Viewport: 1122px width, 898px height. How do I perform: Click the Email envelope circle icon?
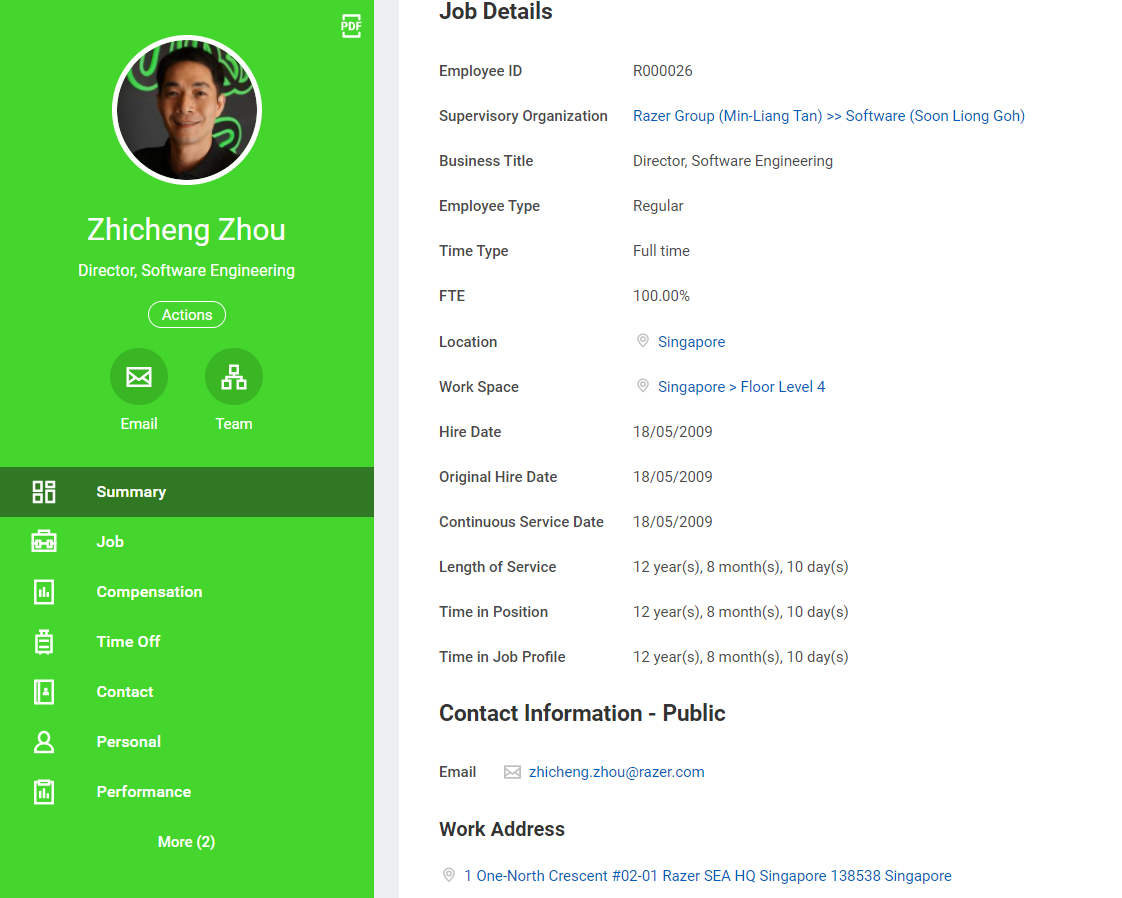pos(139,376)
